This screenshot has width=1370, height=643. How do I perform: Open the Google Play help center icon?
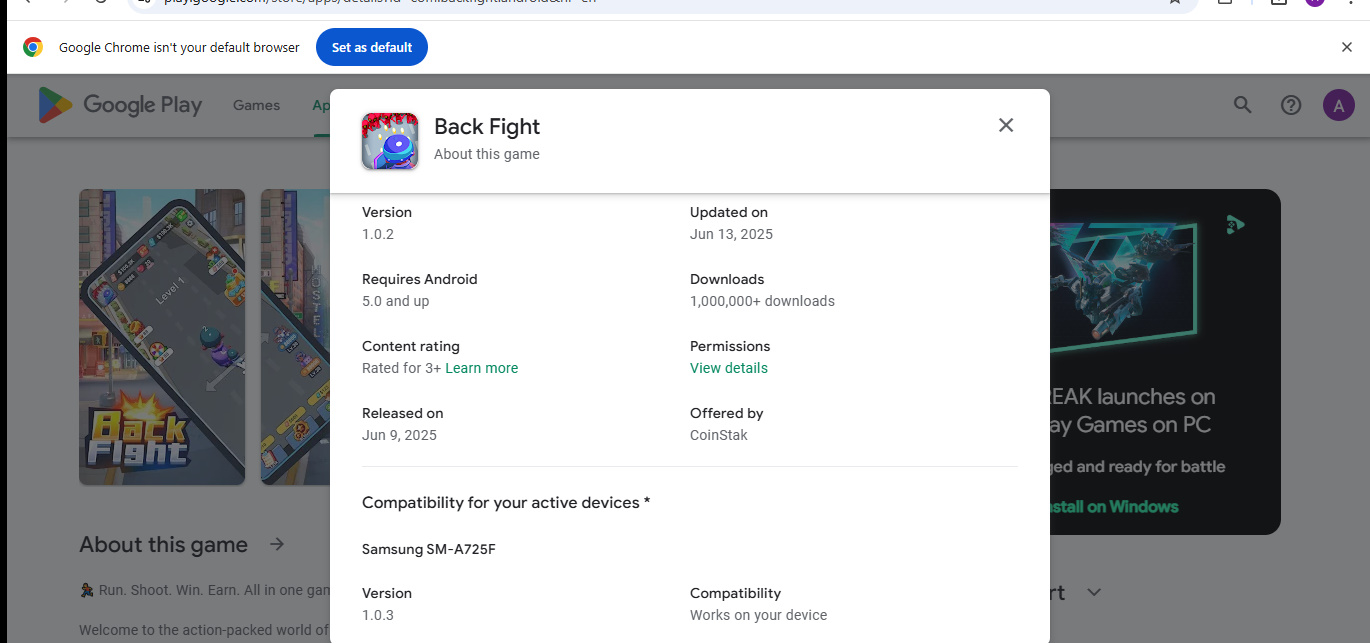[1291, 105]
